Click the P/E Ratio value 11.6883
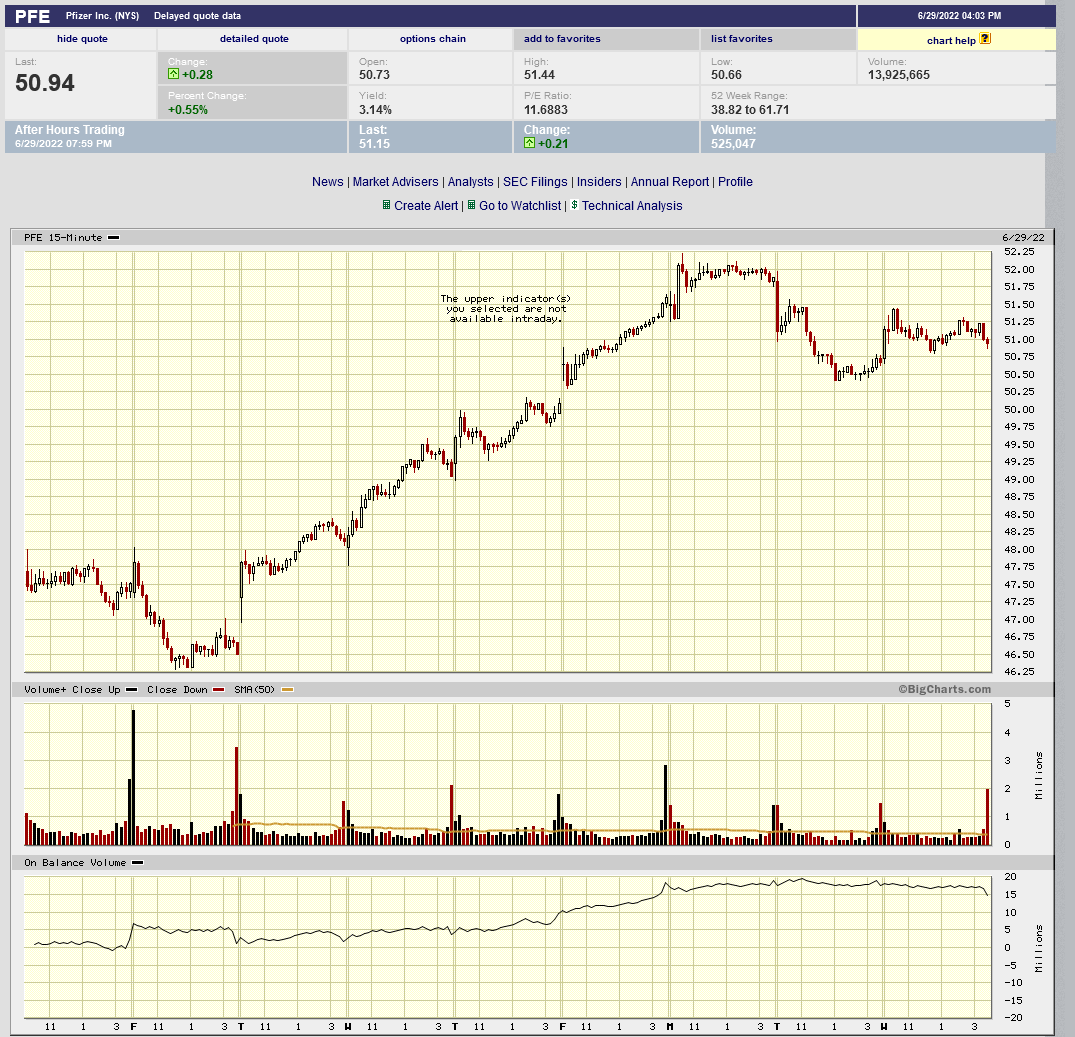Viewport: 1075px width, 1037px height. (x=546, y=110)
